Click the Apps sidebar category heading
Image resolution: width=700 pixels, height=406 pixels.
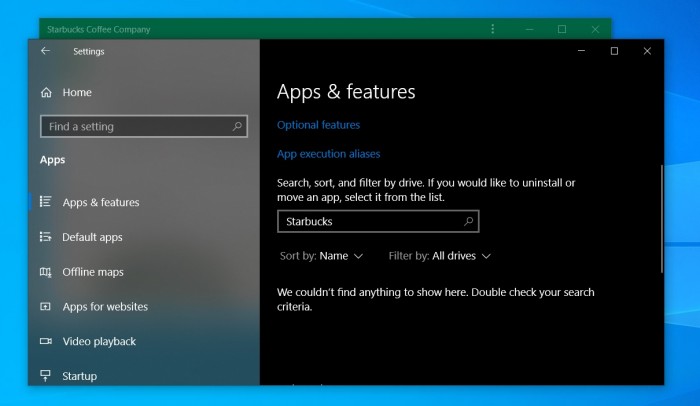[52, 160]
